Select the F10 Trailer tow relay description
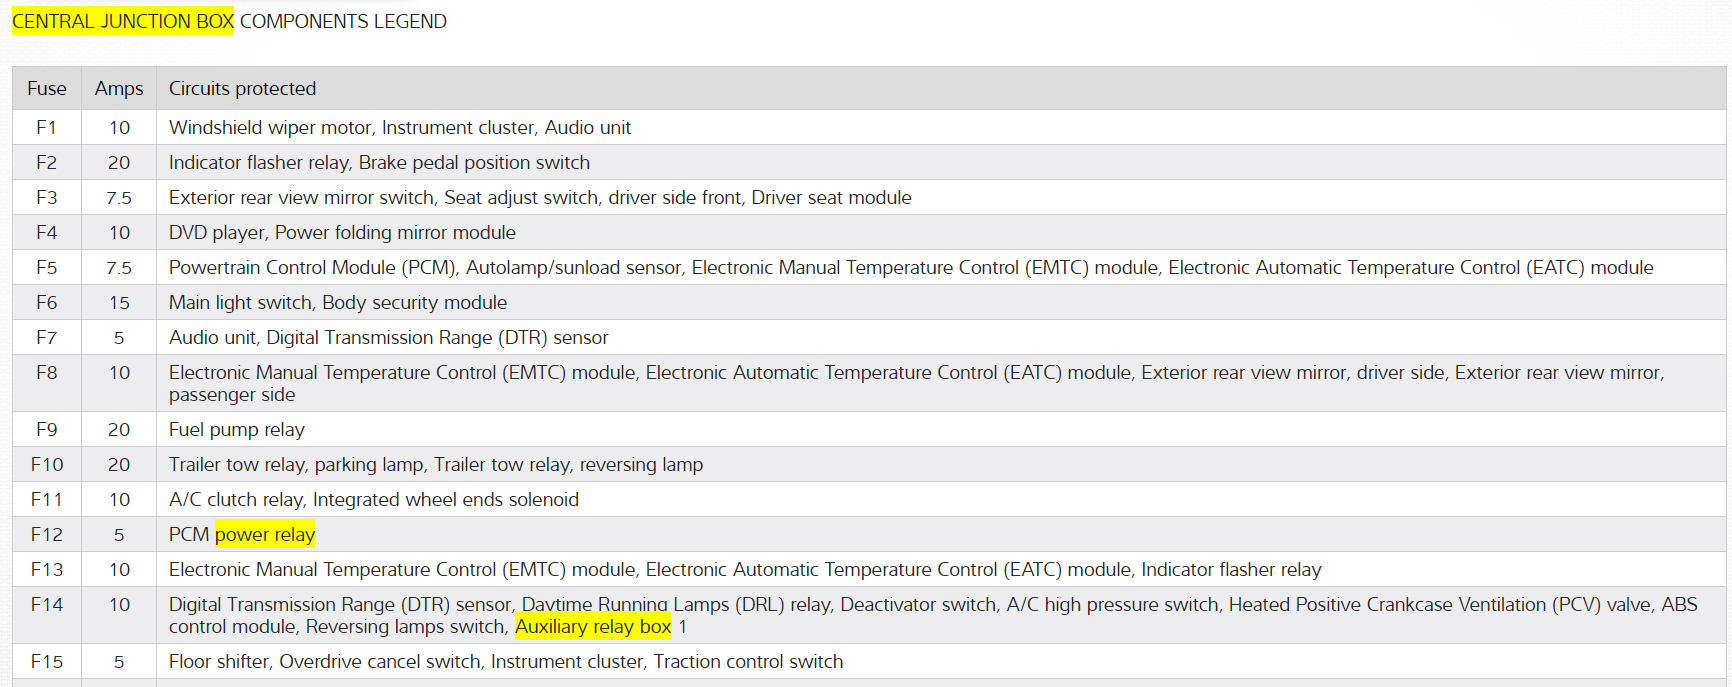 click(x=435, y=464)
